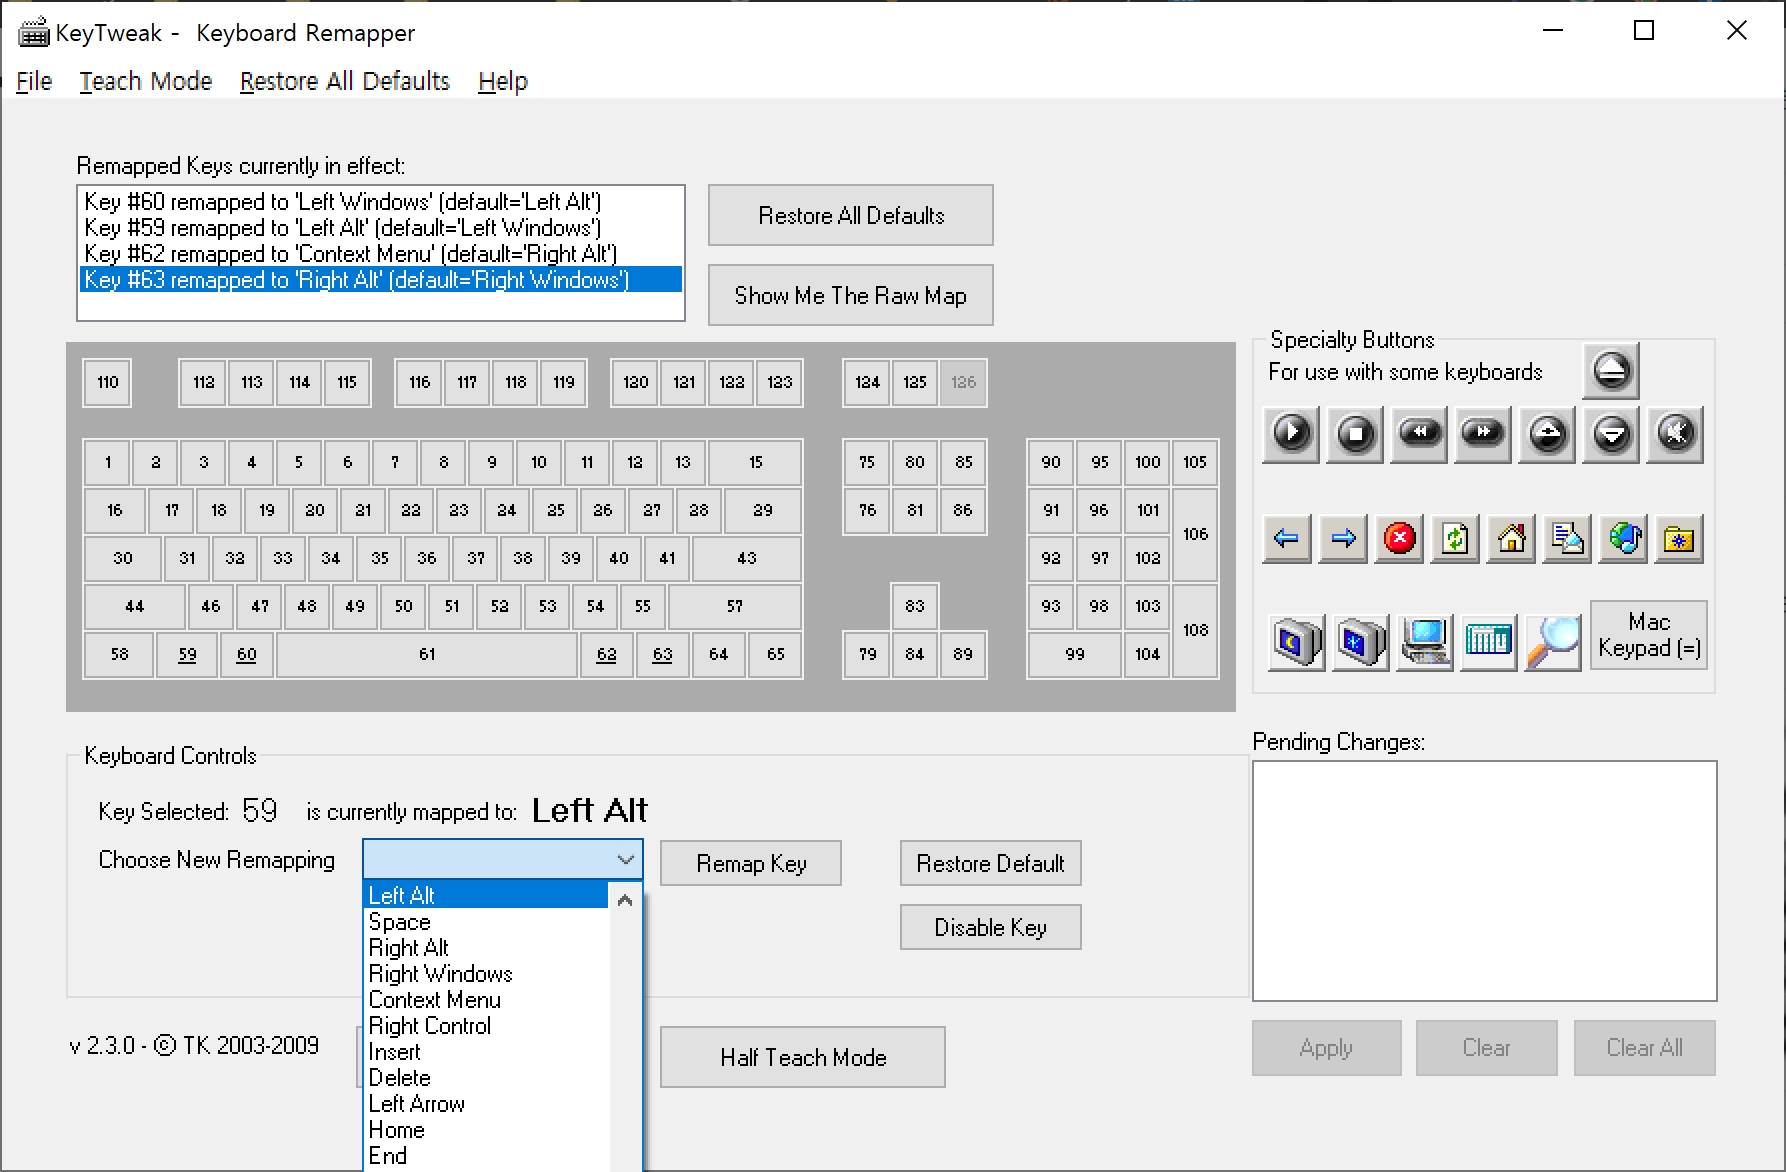Click the red Browser Stop icon

coord(1399,539)
